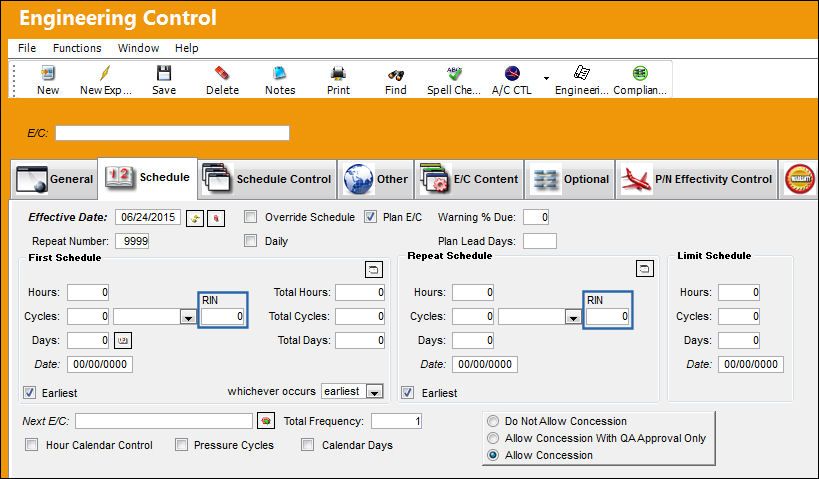819x479 pixels.
Task: Click the Delete eraser icon
Action: 222,73
